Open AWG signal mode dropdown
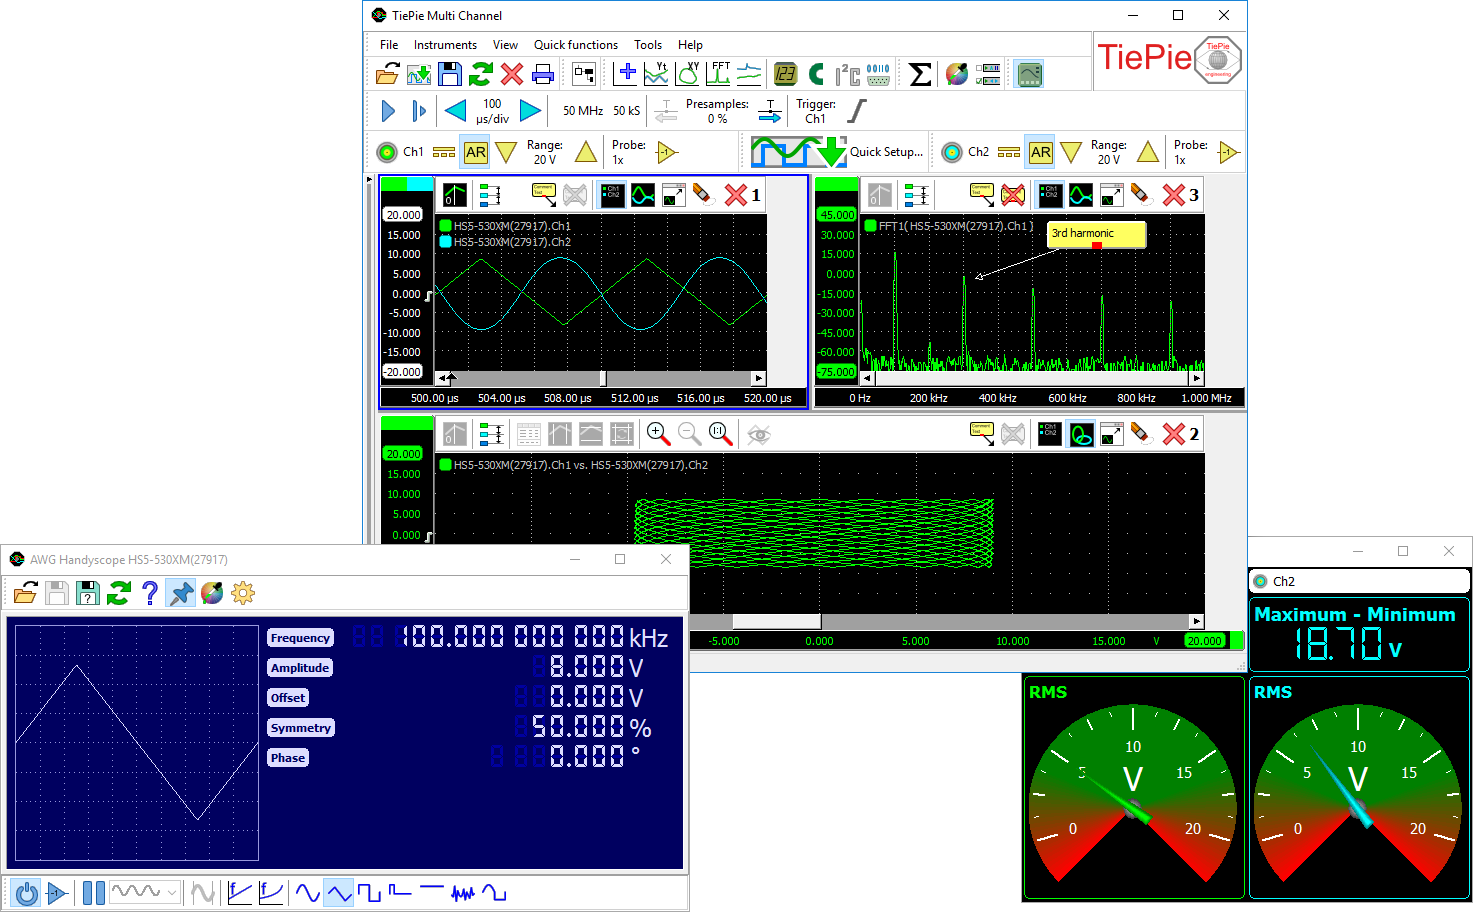This screenshot has width=1473, height=912. click(145, 892)
